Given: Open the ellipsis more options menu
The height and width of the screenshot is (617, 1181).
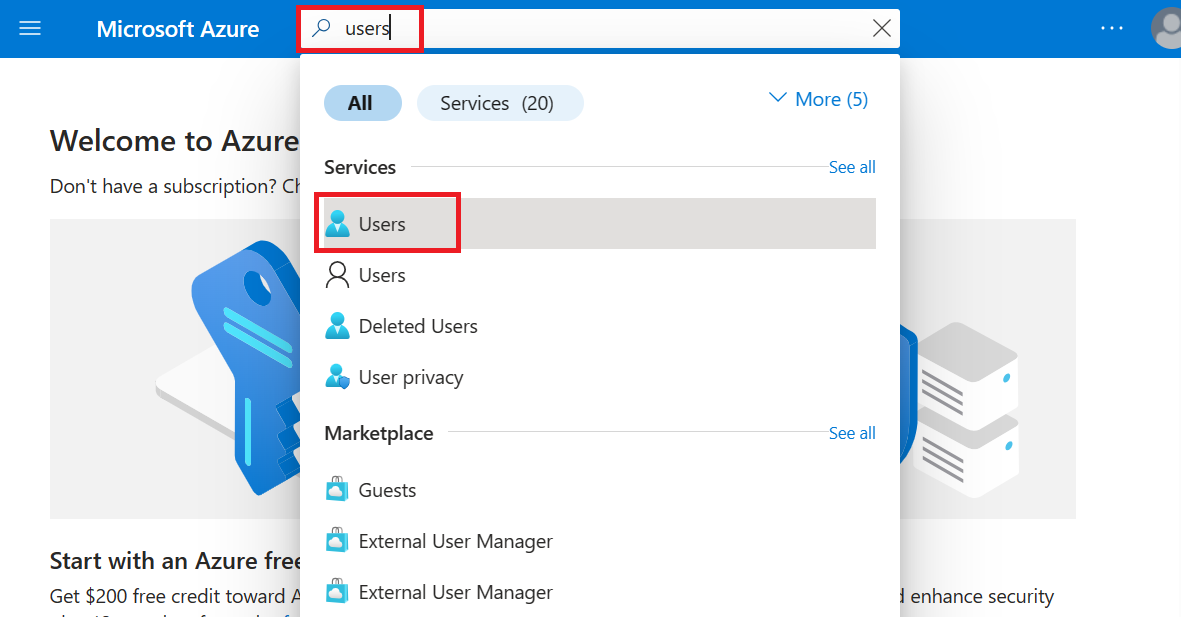Looking at the screenshot, I should (1112, 29).
